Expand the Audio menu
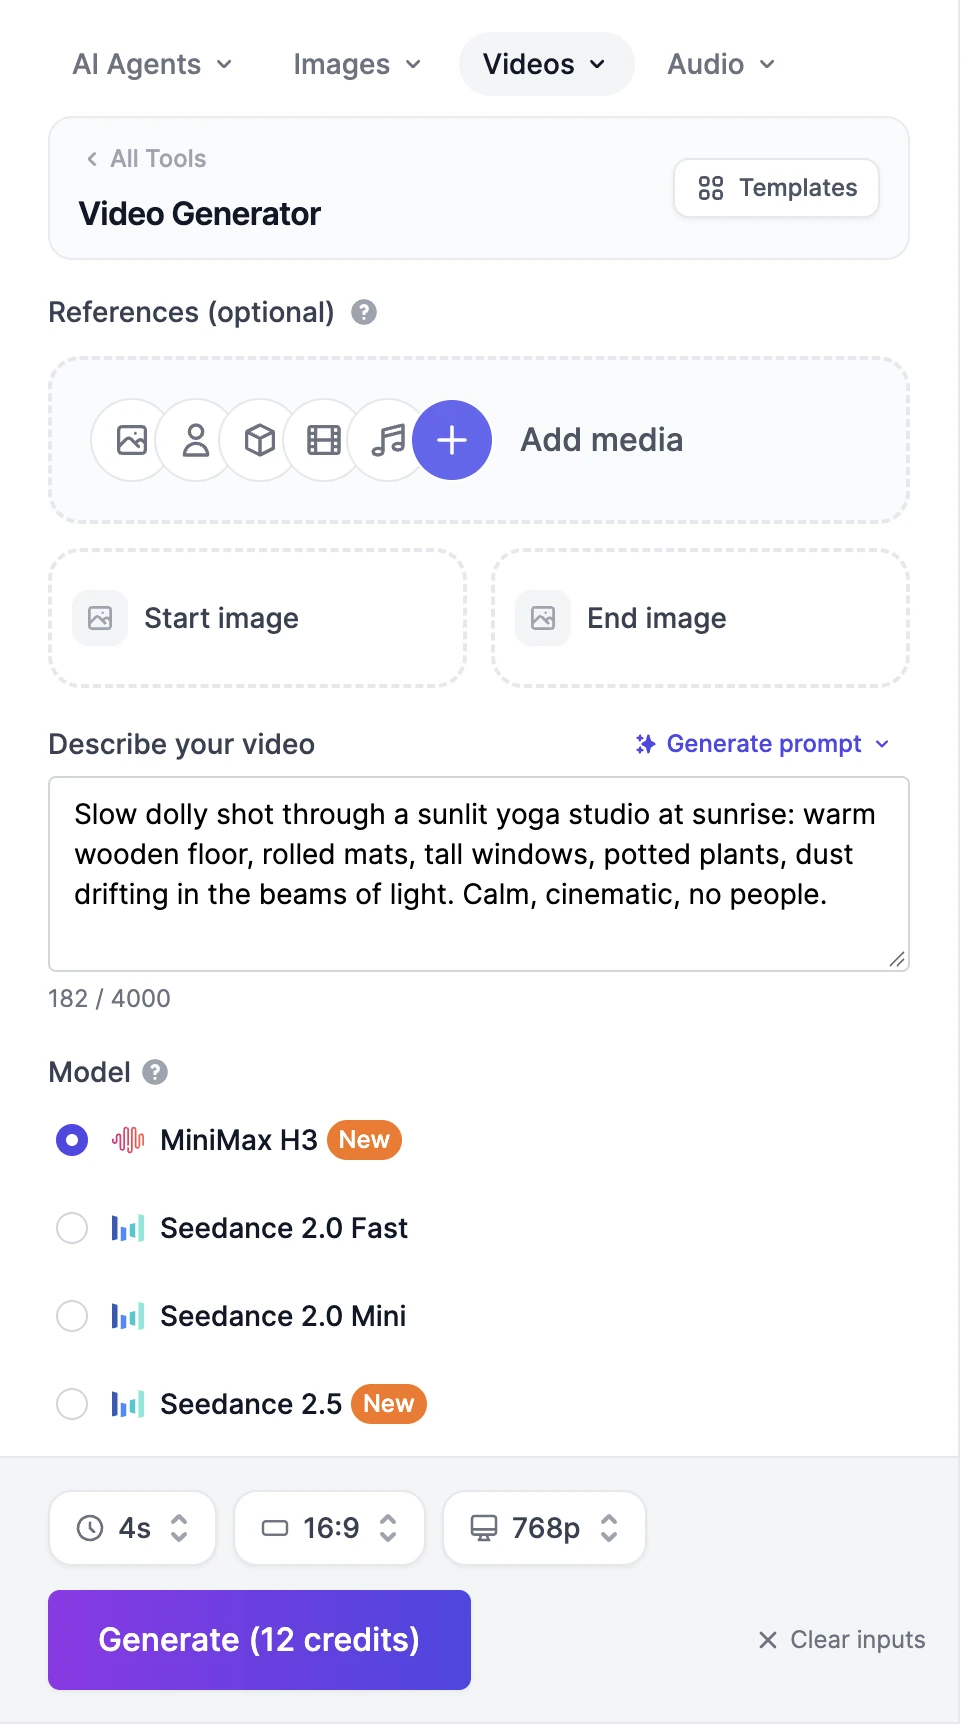This screenshot has height=1724, width=976. click(721, 64)
